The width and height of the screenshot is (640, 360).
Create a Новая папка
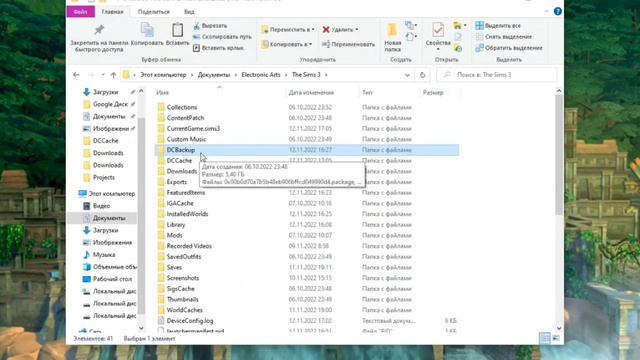pyautogui.click(x=392, y=38)
